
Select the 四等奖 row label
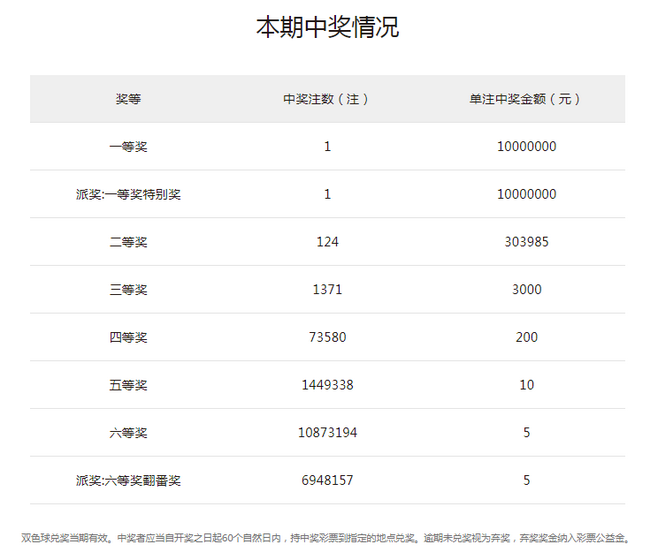click(x=128, y=338)
